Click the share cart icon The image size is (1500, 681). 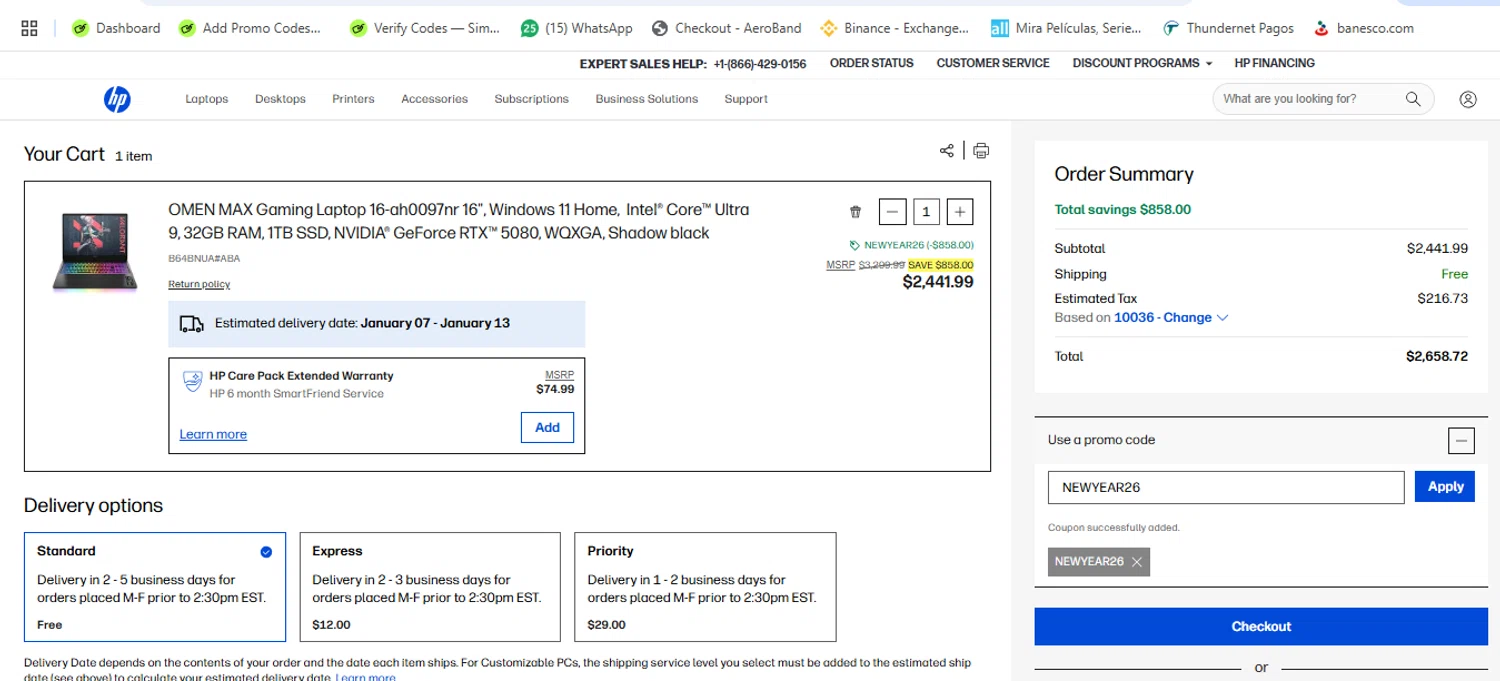click(x=946, y=151)
